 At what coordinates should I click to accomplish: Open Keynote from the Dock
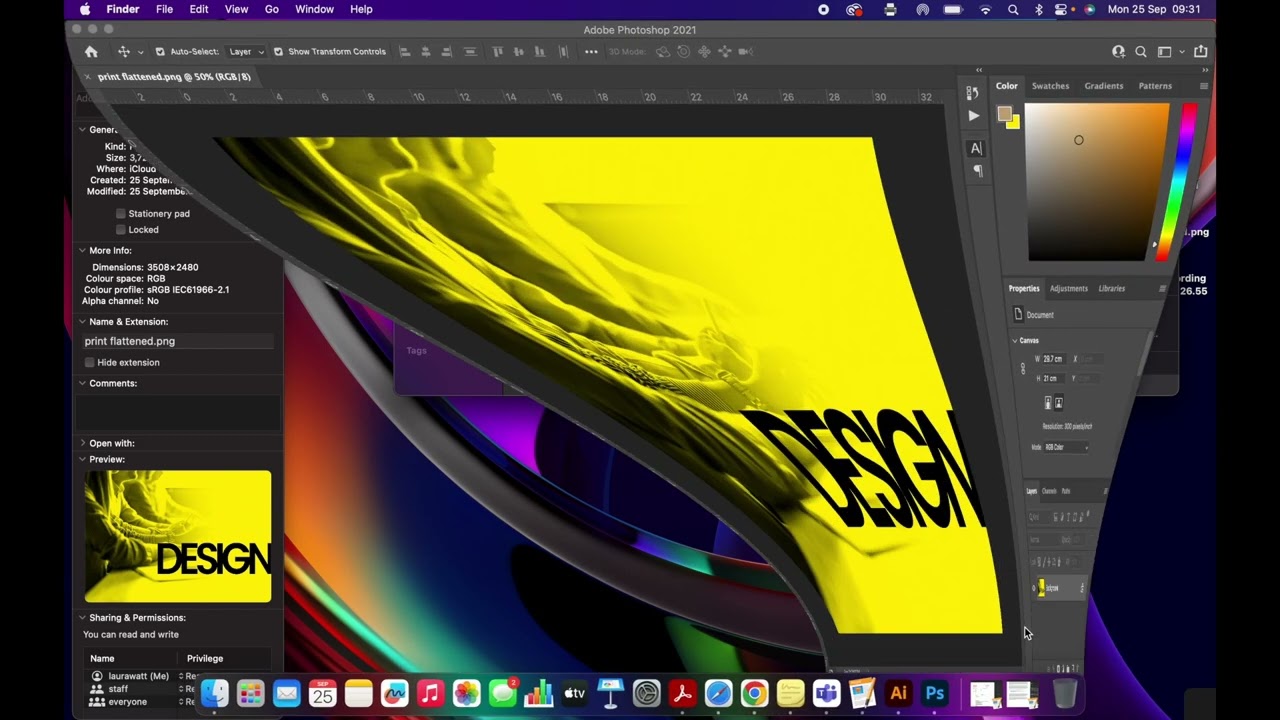click(610, 693)
